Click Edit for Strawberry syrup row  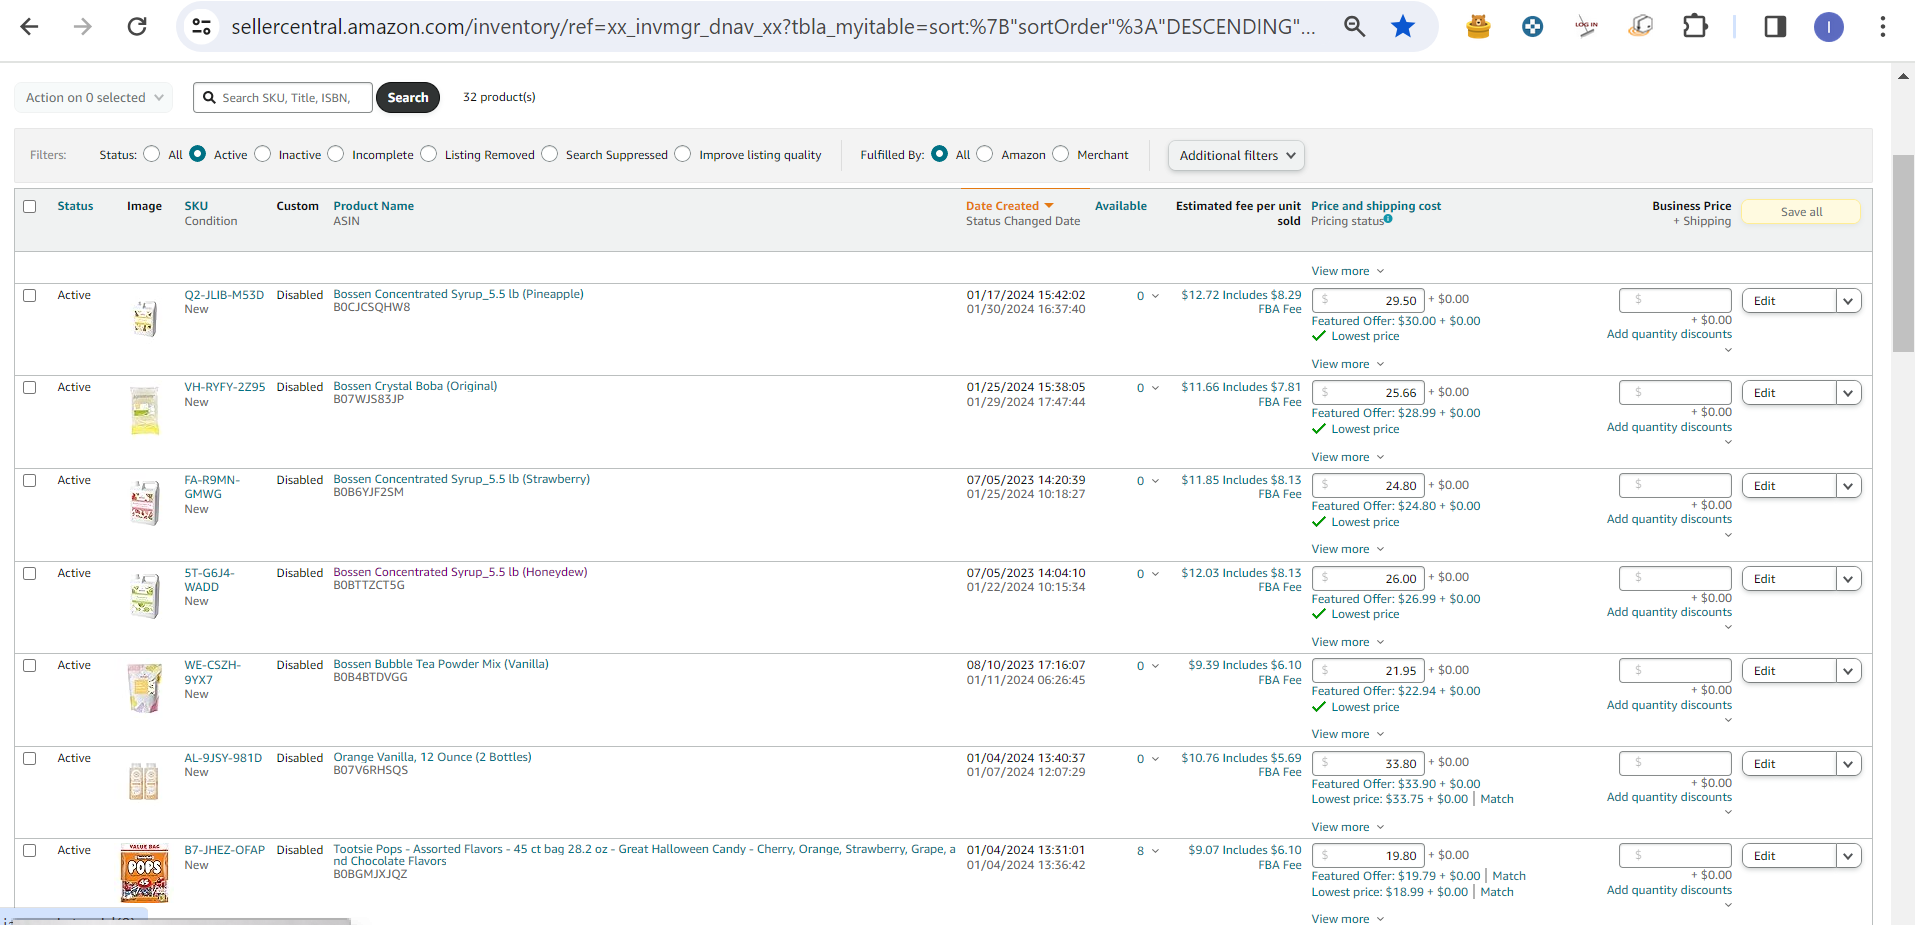coord(1789,486)
